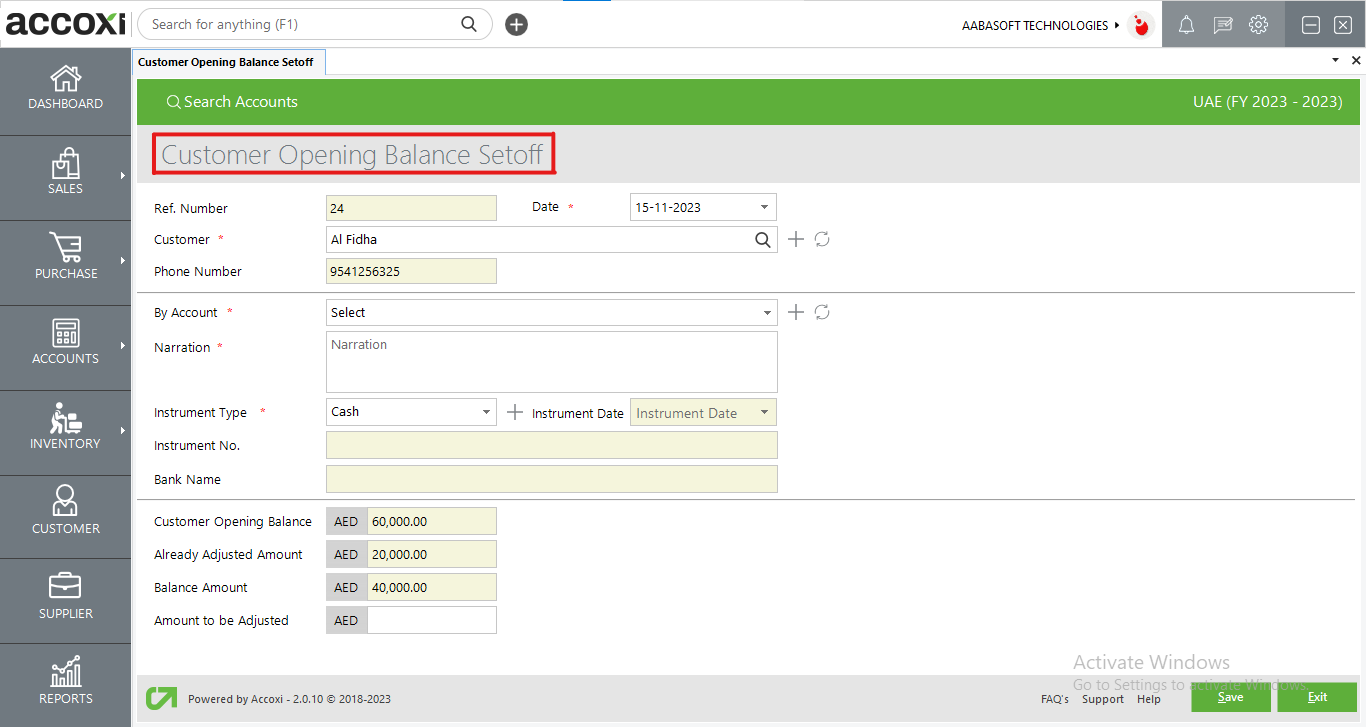1366x727 pixels.
Task: Search for a customer using the magnifier icon
Action: pos(763,239)
